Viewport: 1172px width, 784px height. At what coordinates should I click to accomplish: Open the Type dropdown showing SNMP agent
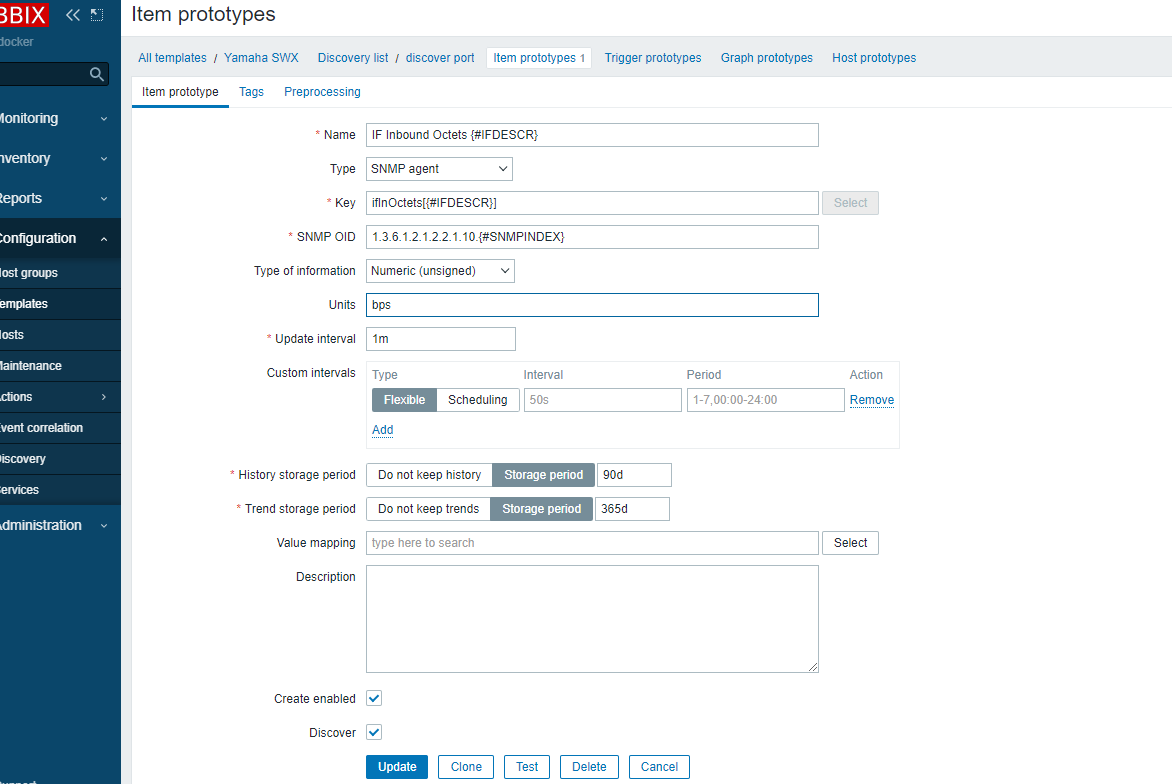pos(440,169)
